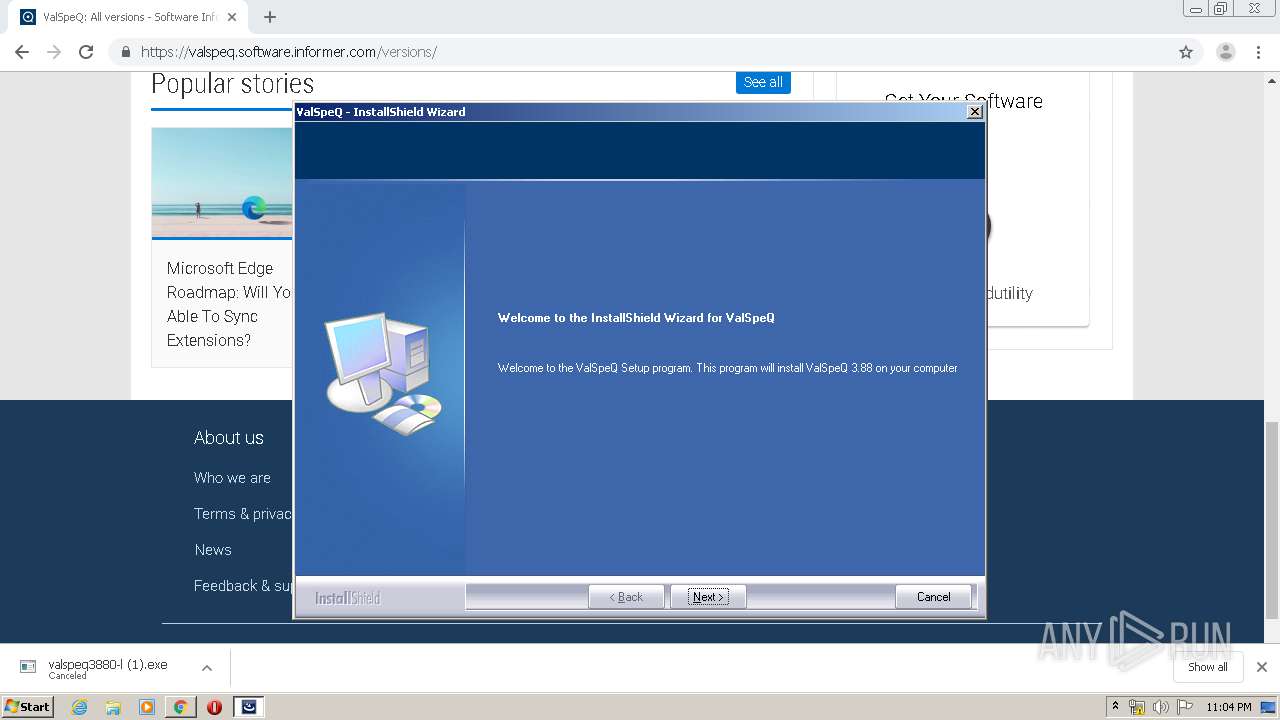Show all downloads
The image size is (1280, 720).
coord(1207,667)
